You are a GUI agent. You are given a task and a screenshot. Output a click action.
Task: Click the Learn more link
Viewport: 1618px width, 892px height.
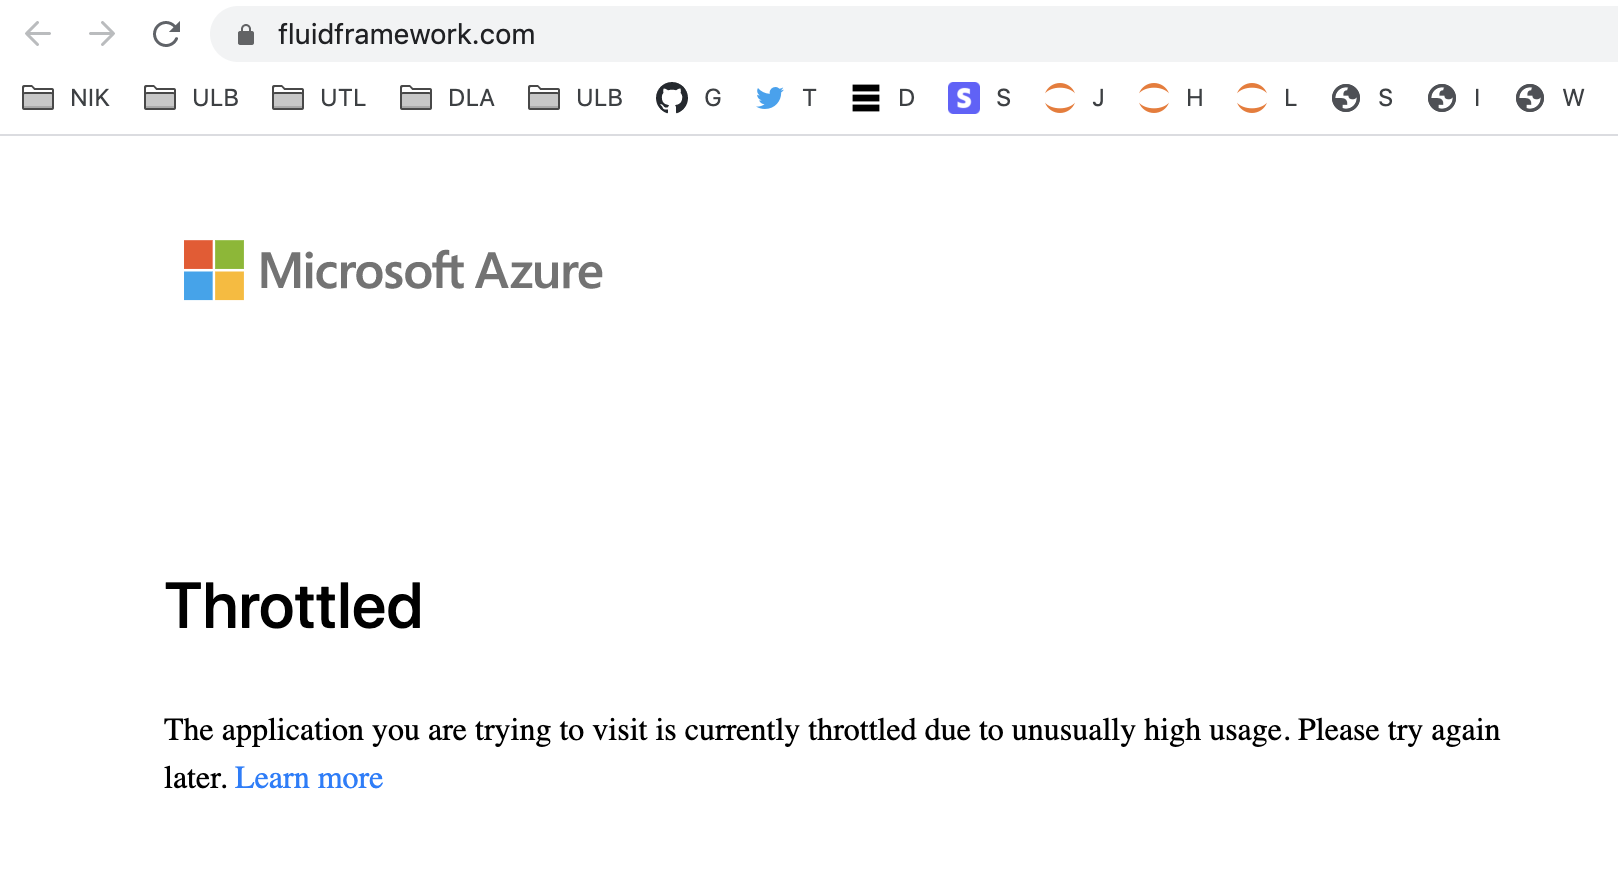[x=309, y=778]
